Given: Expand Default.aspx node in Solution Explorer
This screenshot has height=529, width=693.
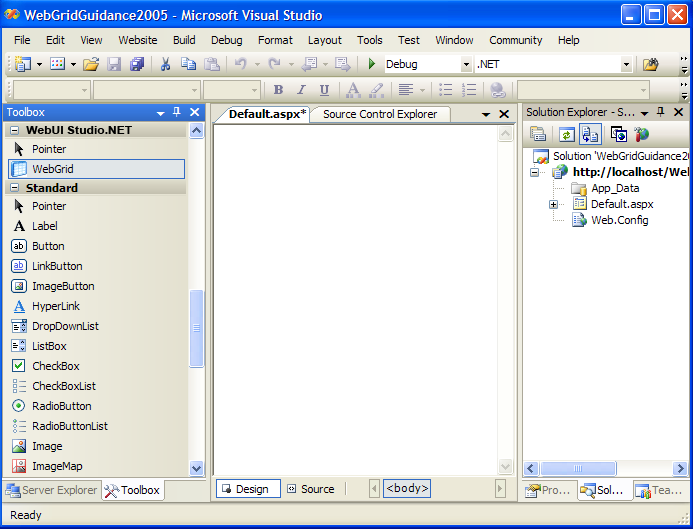Looking at the screenshot, I should pos(553,204).
